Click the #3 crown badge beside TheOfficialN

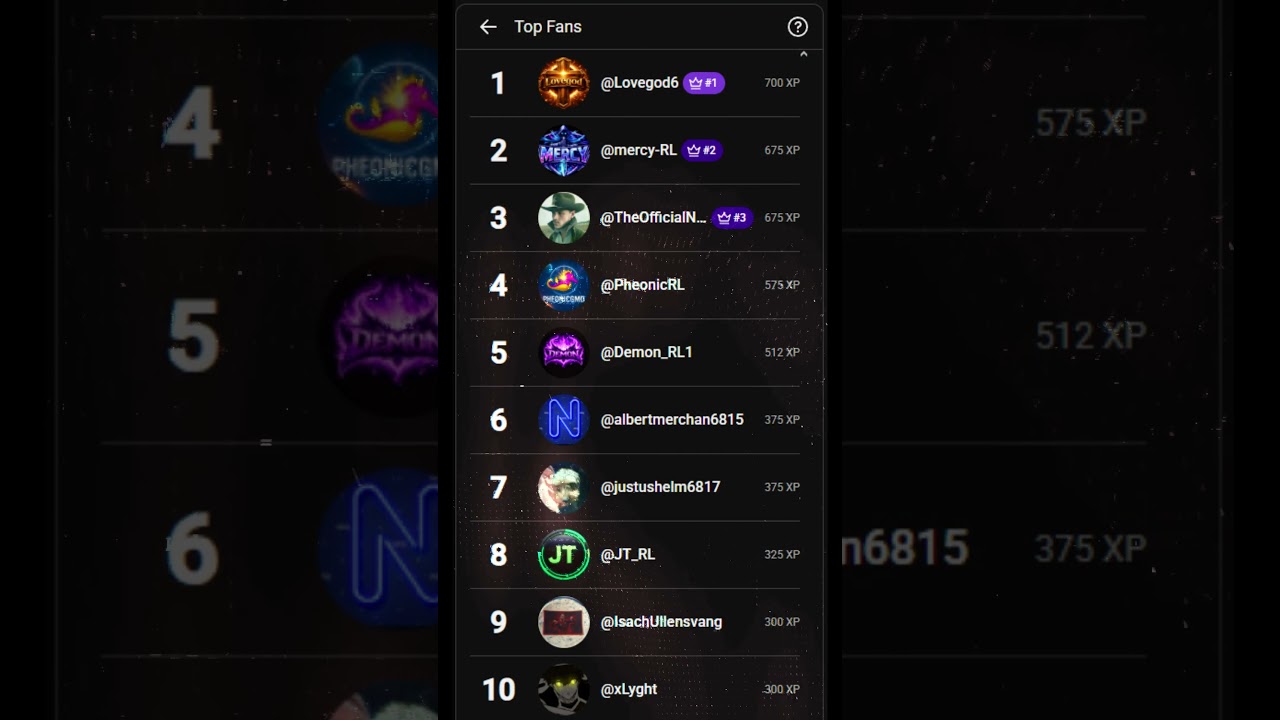732,217
